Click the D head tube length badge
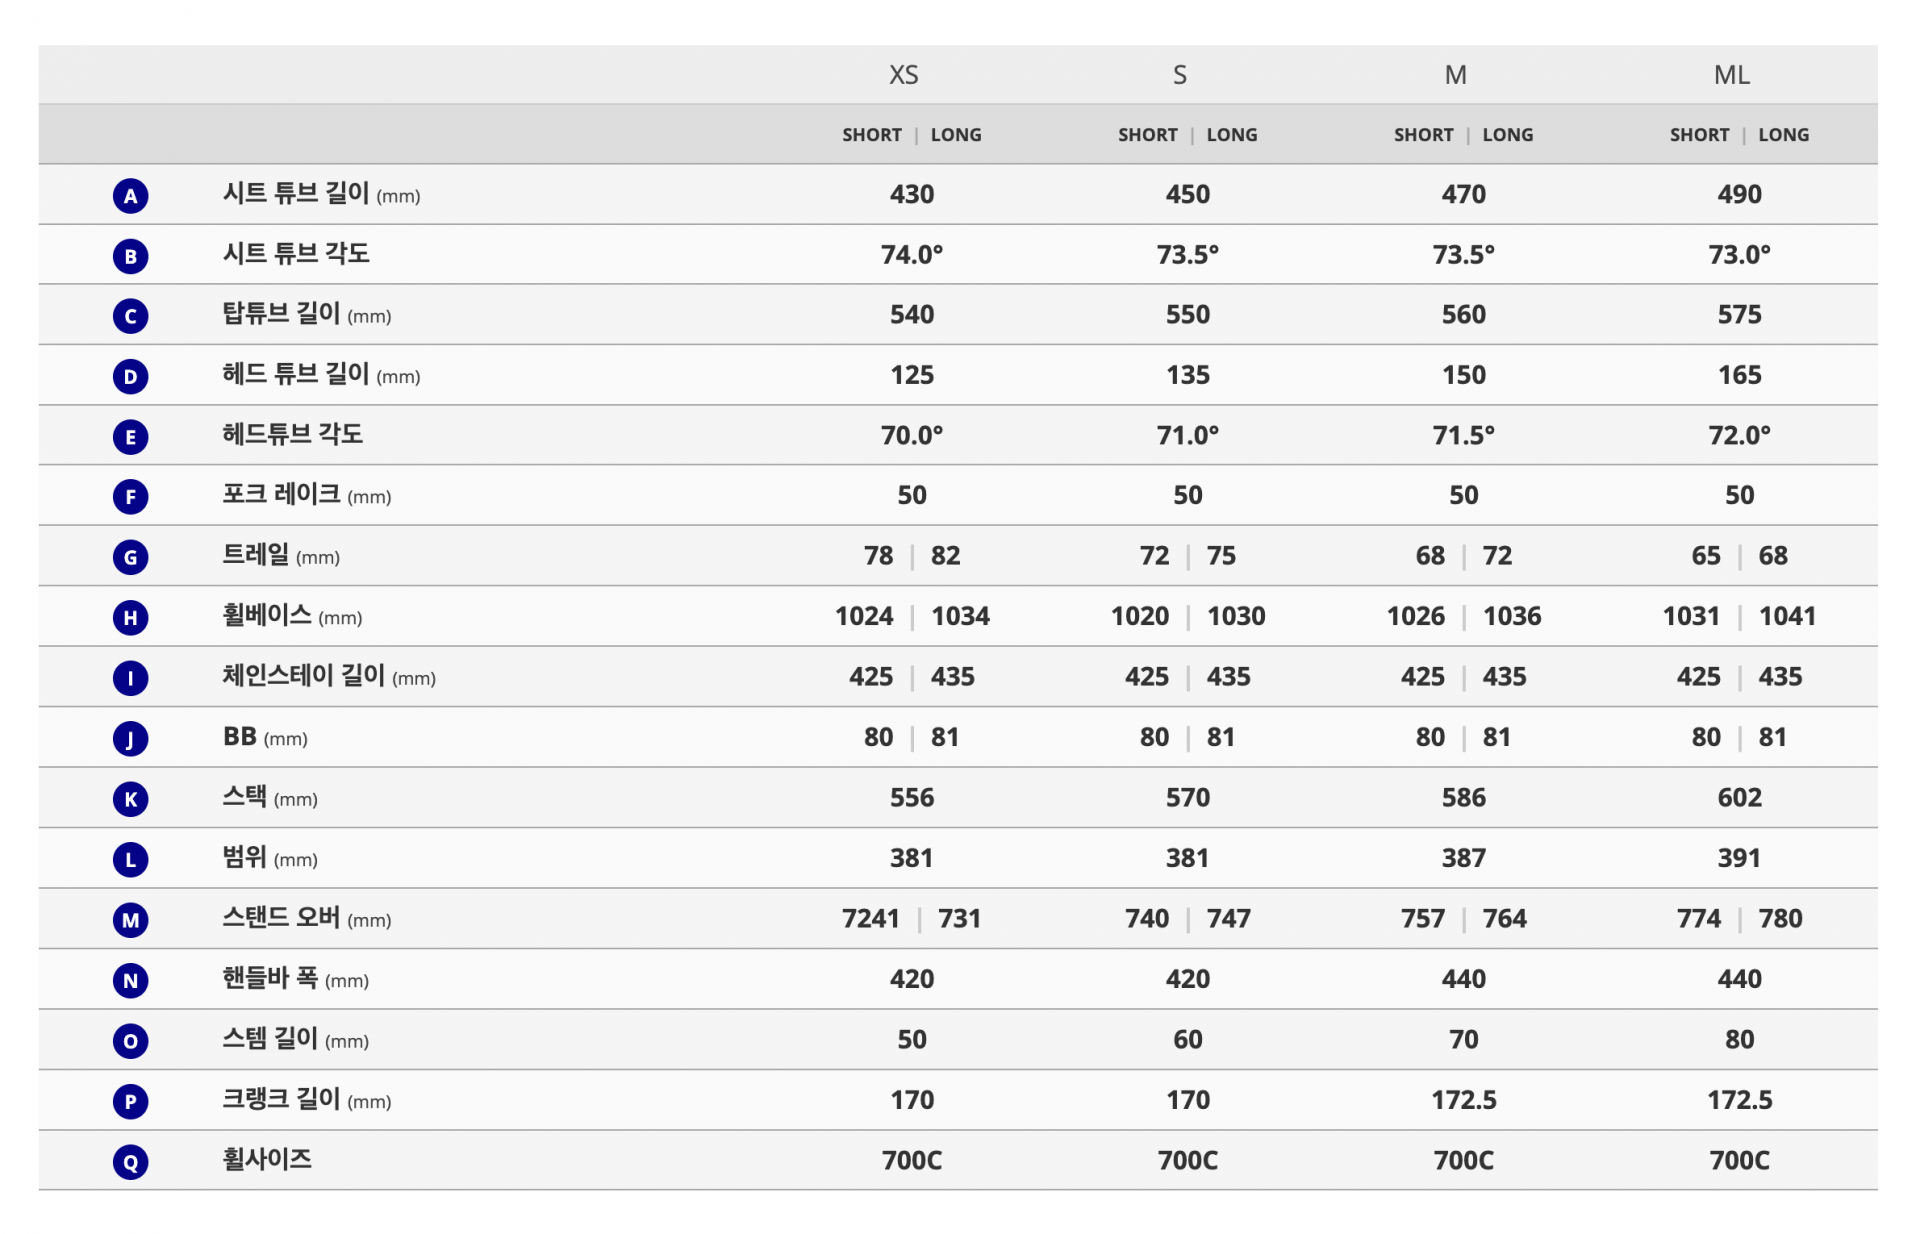 [x=130, y=376]
